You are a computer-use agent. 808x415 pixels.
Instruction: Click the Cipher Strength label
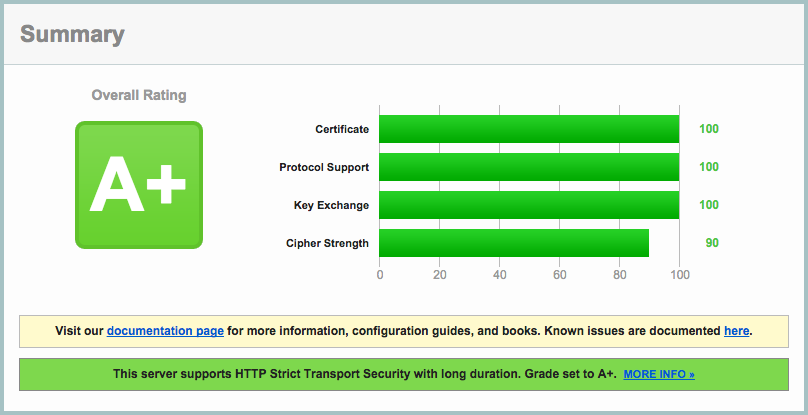[327, 243]
